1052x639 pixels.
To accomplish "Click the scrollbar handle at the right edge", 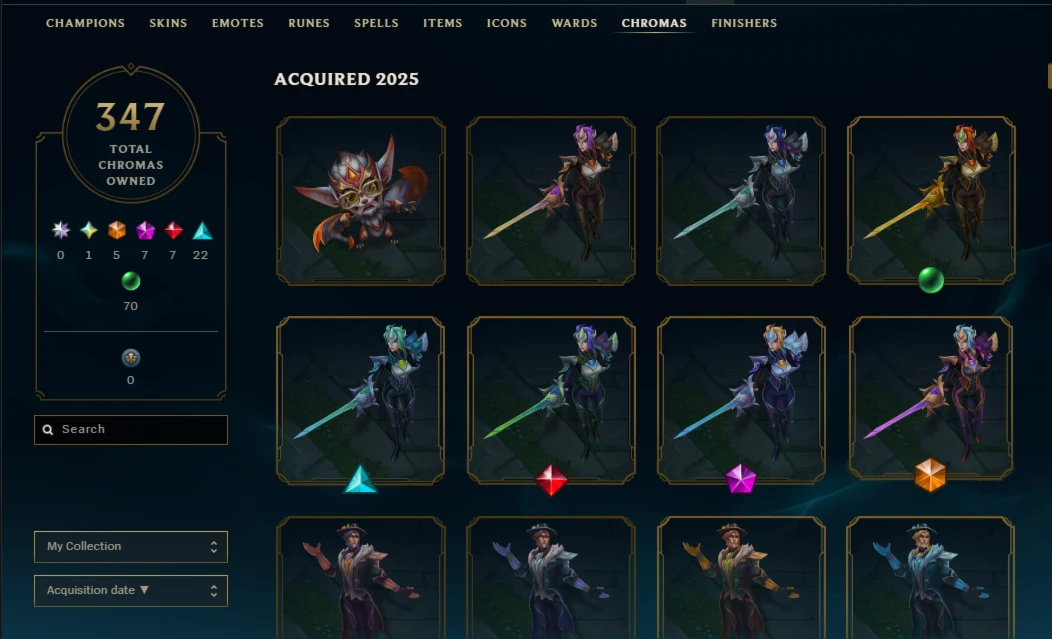I will tap(1049, 76).
